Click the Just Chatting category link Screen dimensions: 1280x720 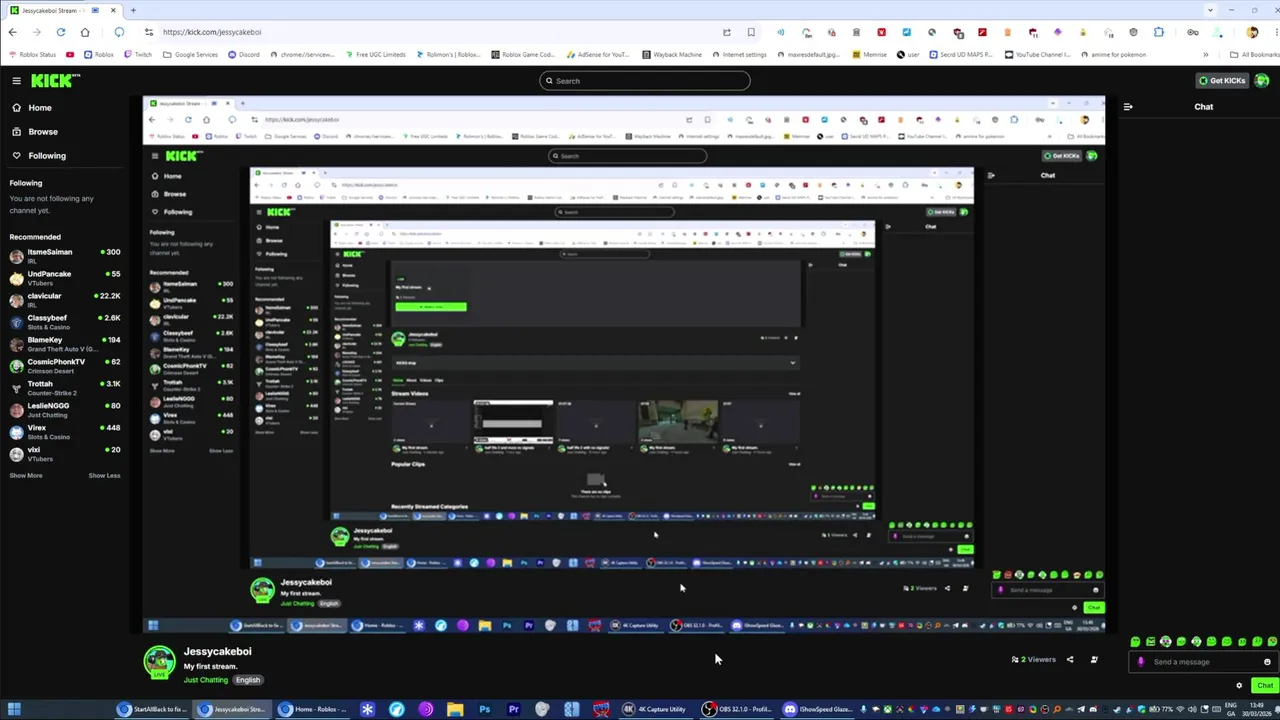206,680
